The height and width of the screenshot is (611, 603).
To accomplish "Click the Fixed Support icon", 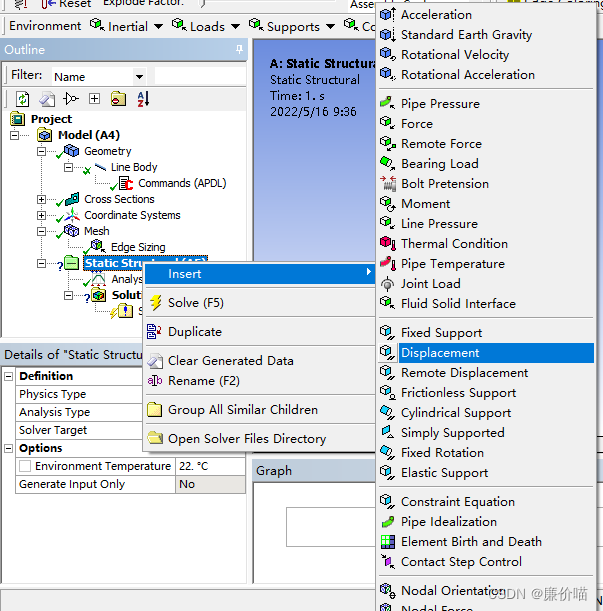I will [387, 332].
